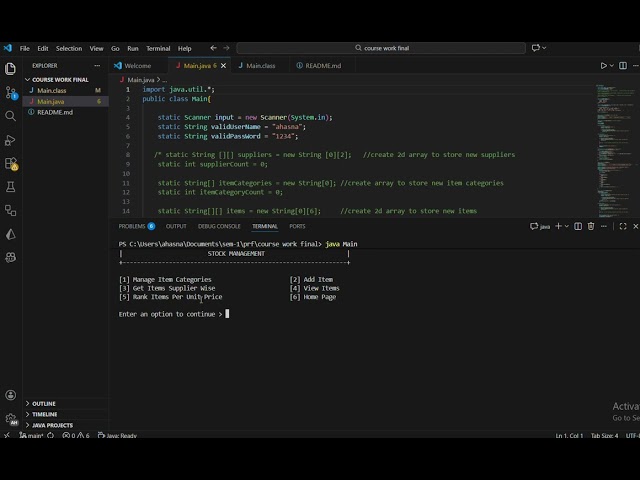This screenshot has height=480, width=640.
Task: Kill terminal with trash icon
Action: coord(592,226)
